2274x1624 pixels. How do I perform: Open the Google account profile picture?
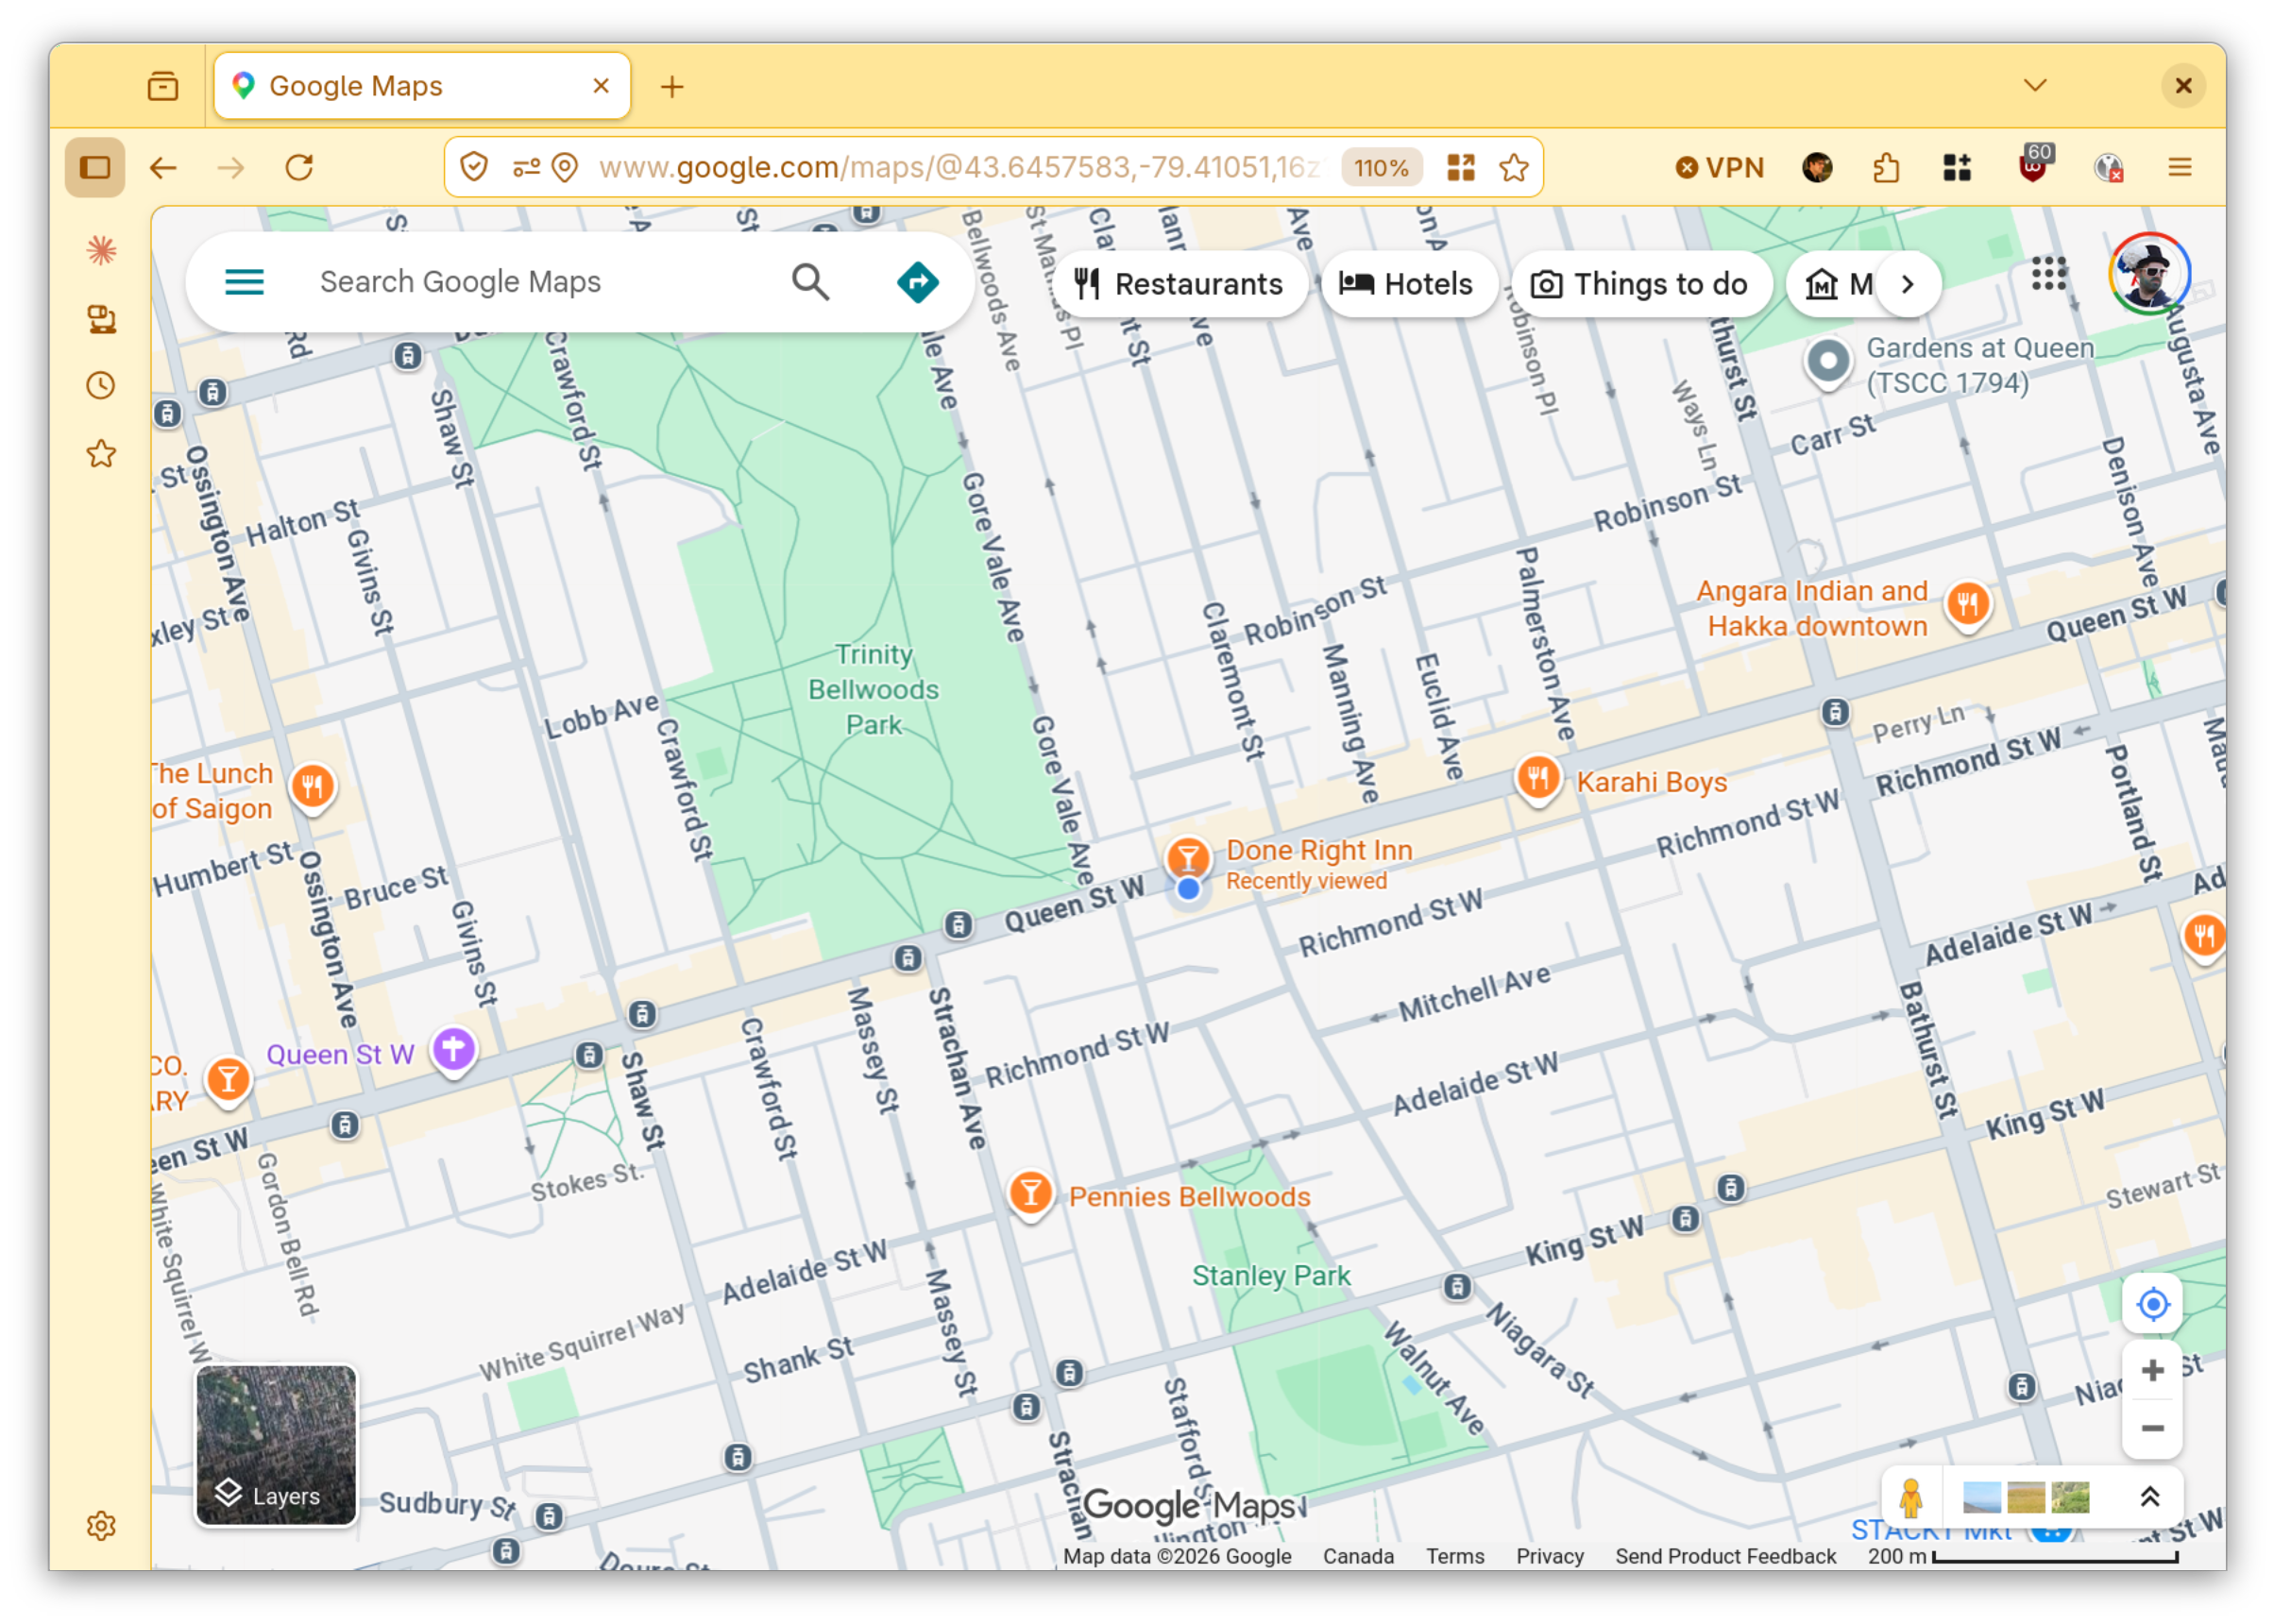[x=2148, y=273]
